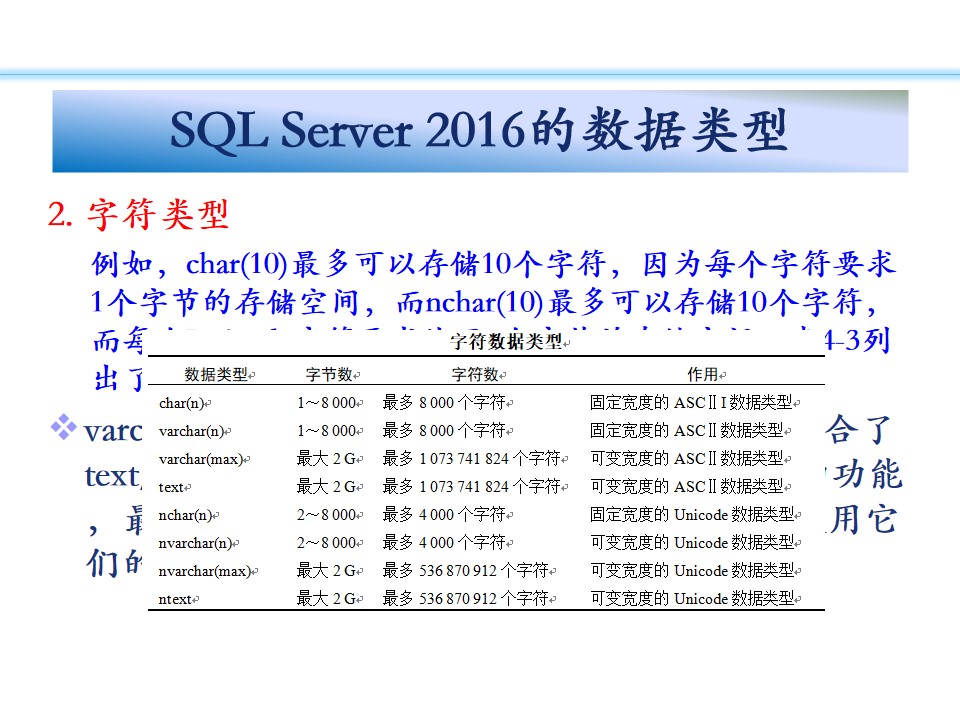960x720 pixels.
Task: Click '2～8 000' in the nchar(n) row
Action: pyautogui.click(x=327, y=516)
